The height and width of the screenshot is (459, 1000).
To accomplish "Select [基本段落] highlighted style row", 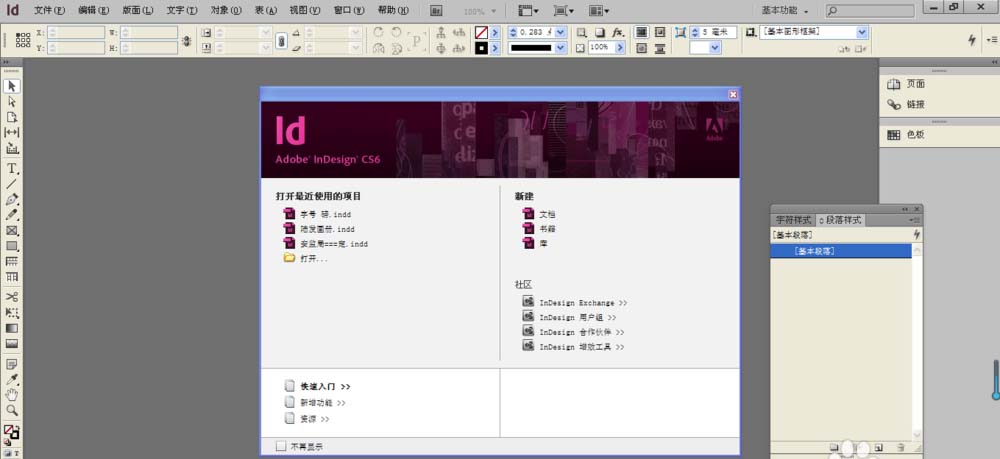I will click(841, 251).
